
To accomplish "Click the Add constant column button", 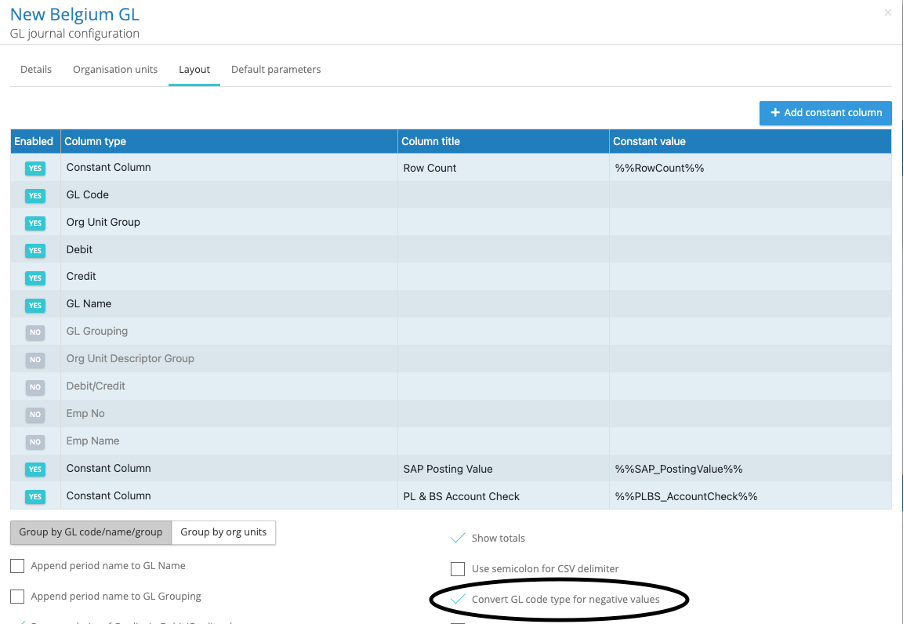I will pos(825,113).
